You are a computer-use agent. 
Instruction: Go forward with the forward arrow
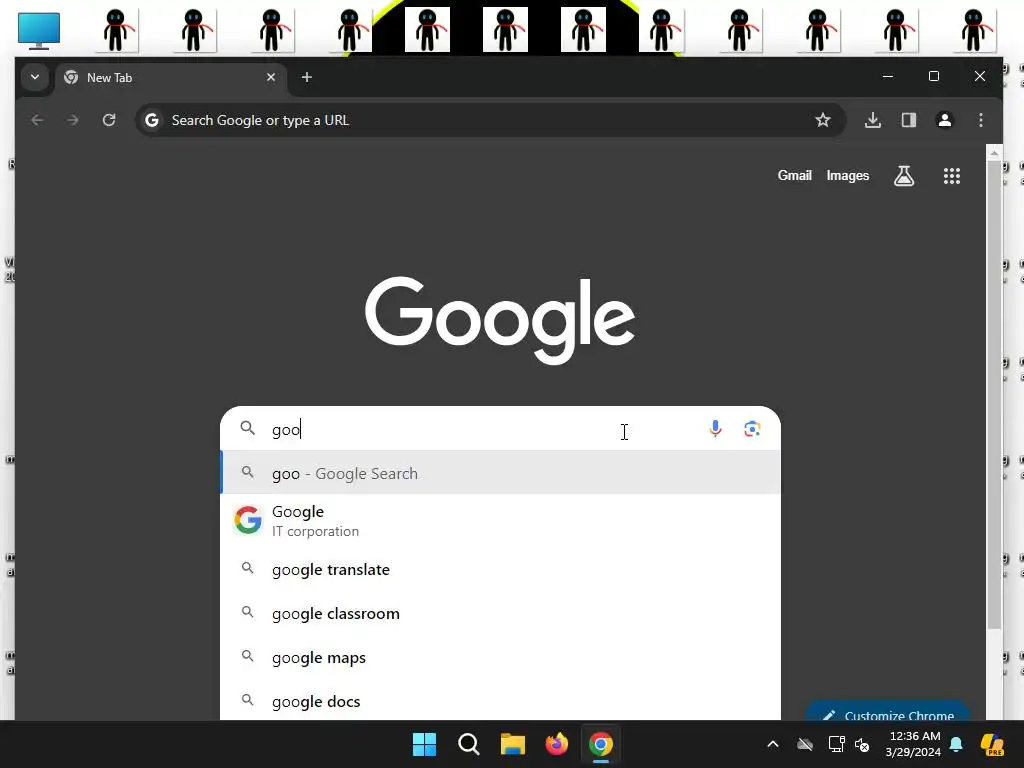click(x=72, y=120)
